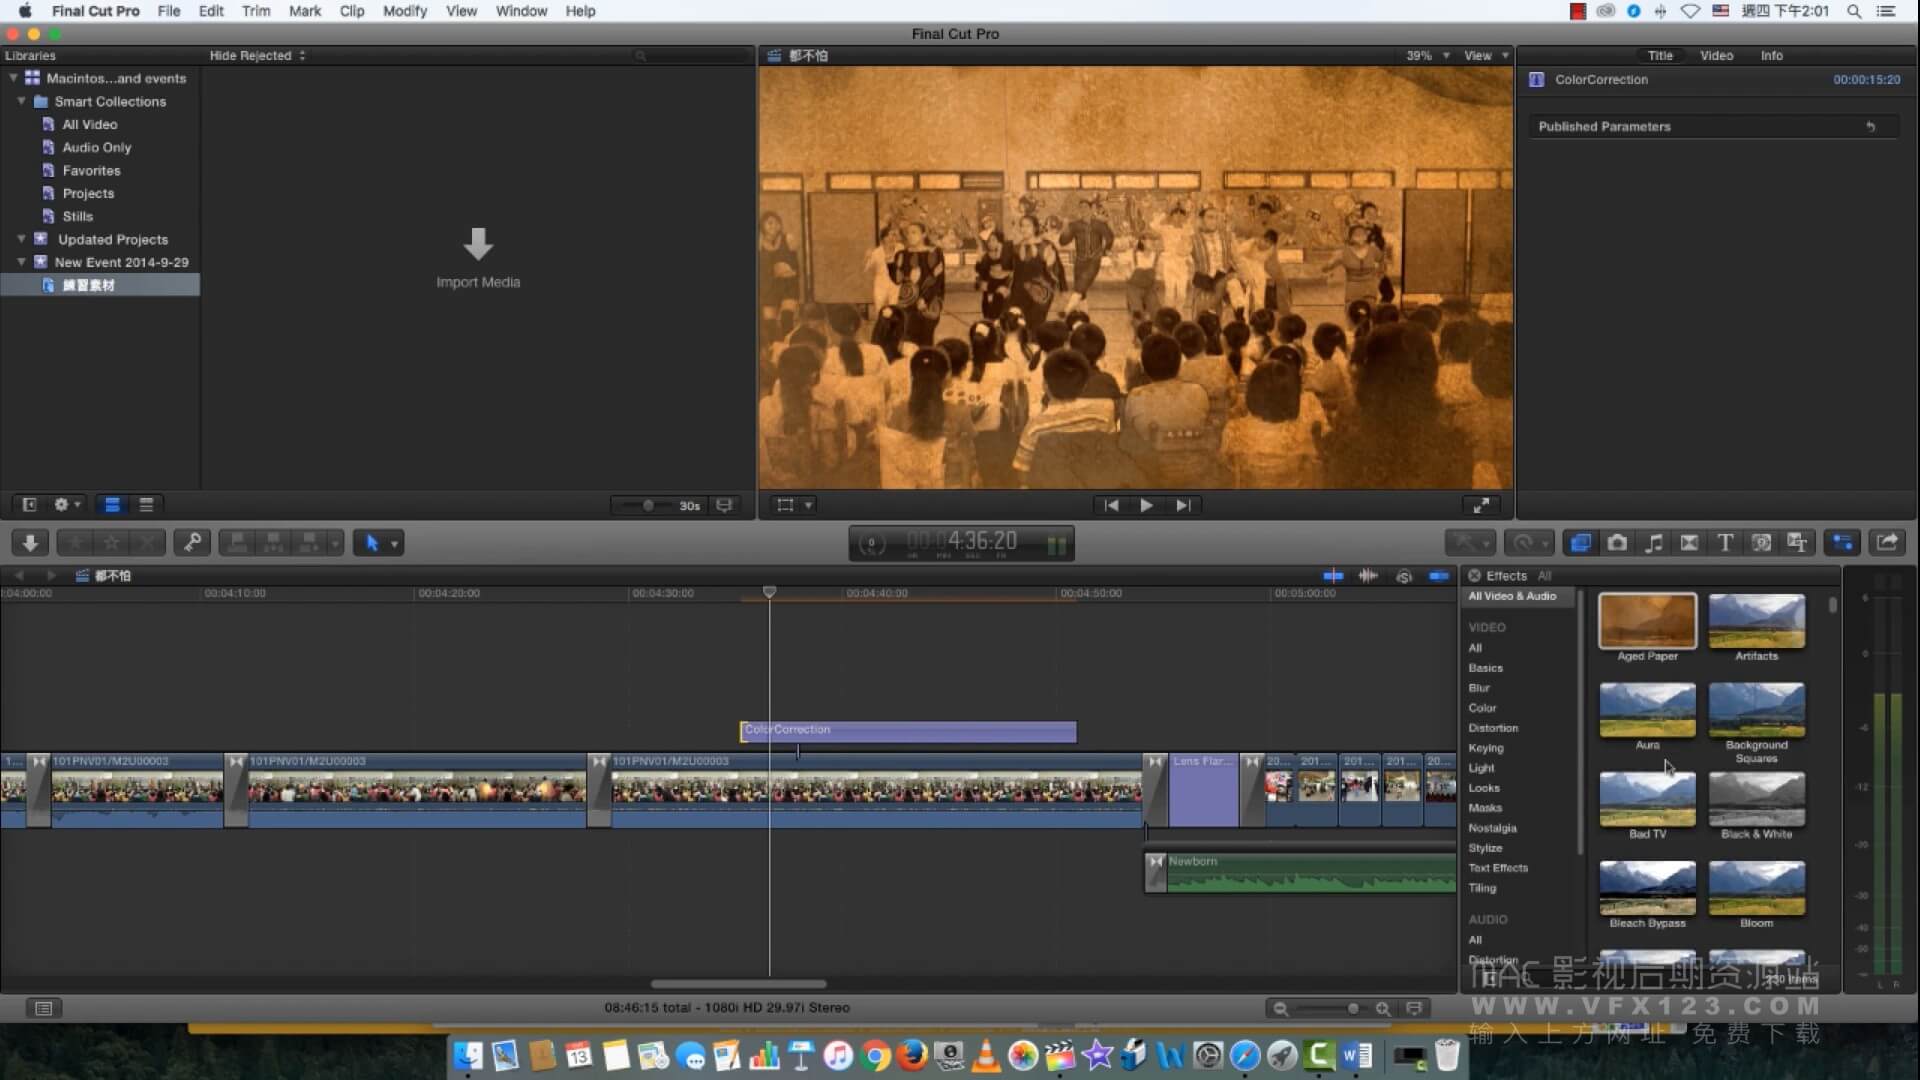
Task: Switch viewer to full screen
Action: pos(1481,505)
